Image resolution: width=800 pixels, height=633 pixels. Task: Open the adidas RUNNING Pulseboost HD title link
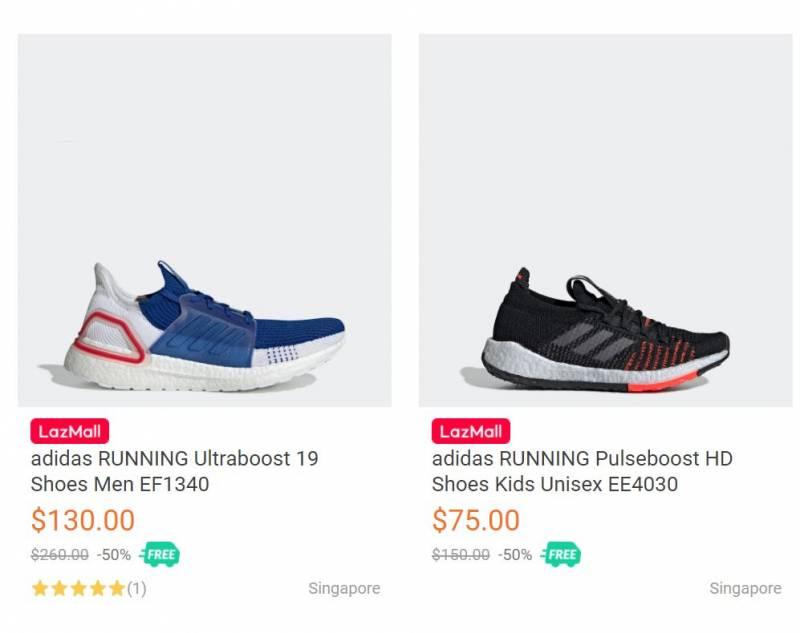582,472
